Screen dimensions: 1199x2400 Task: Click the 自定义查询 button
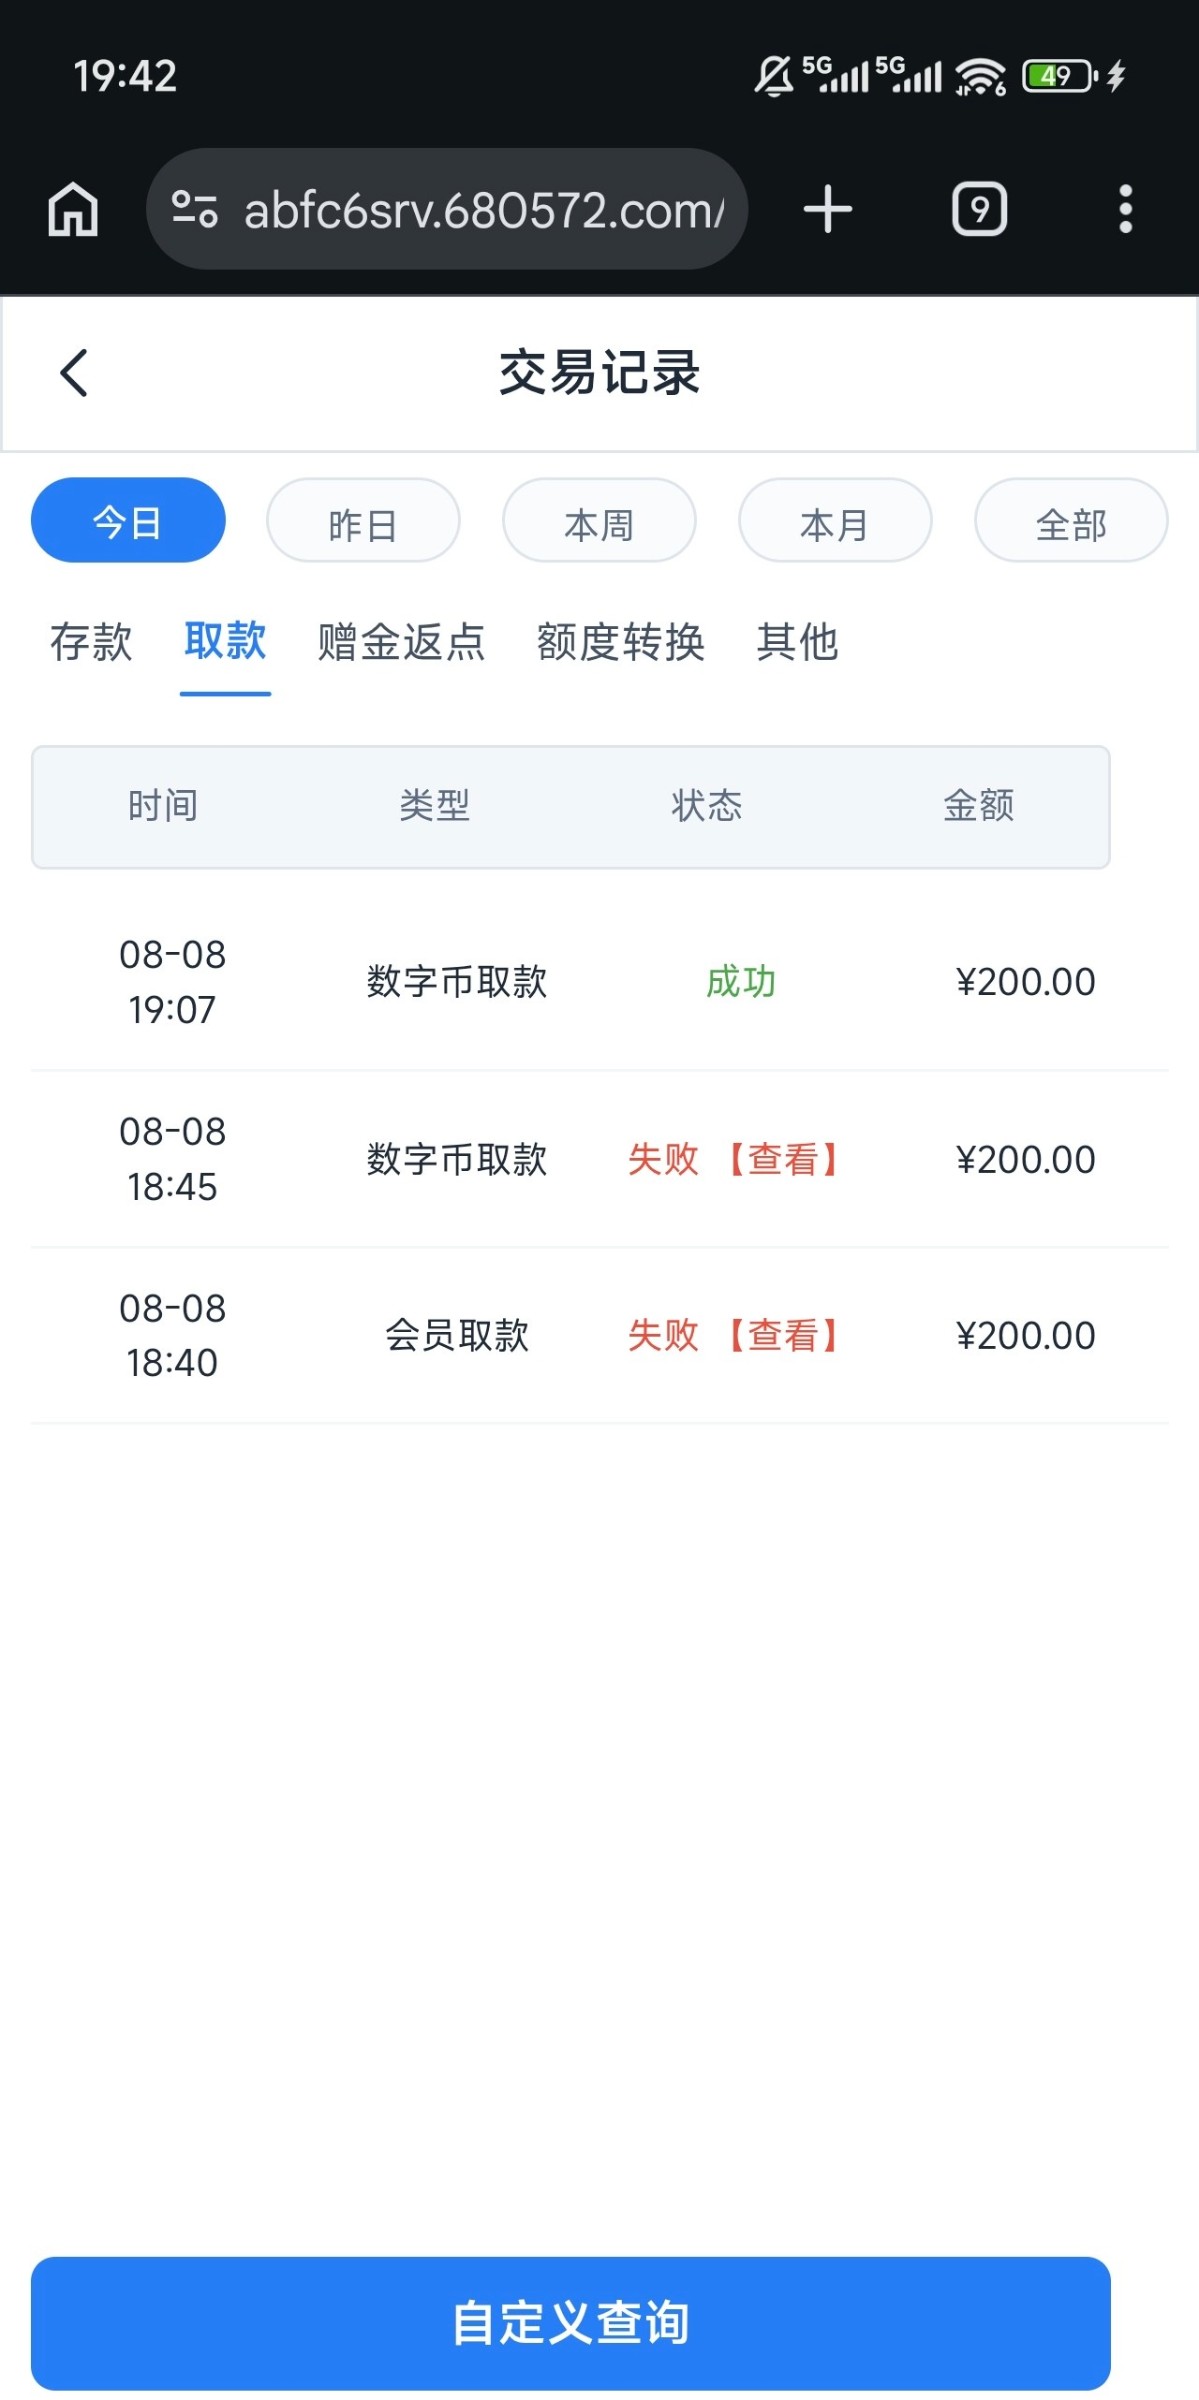571,2323
